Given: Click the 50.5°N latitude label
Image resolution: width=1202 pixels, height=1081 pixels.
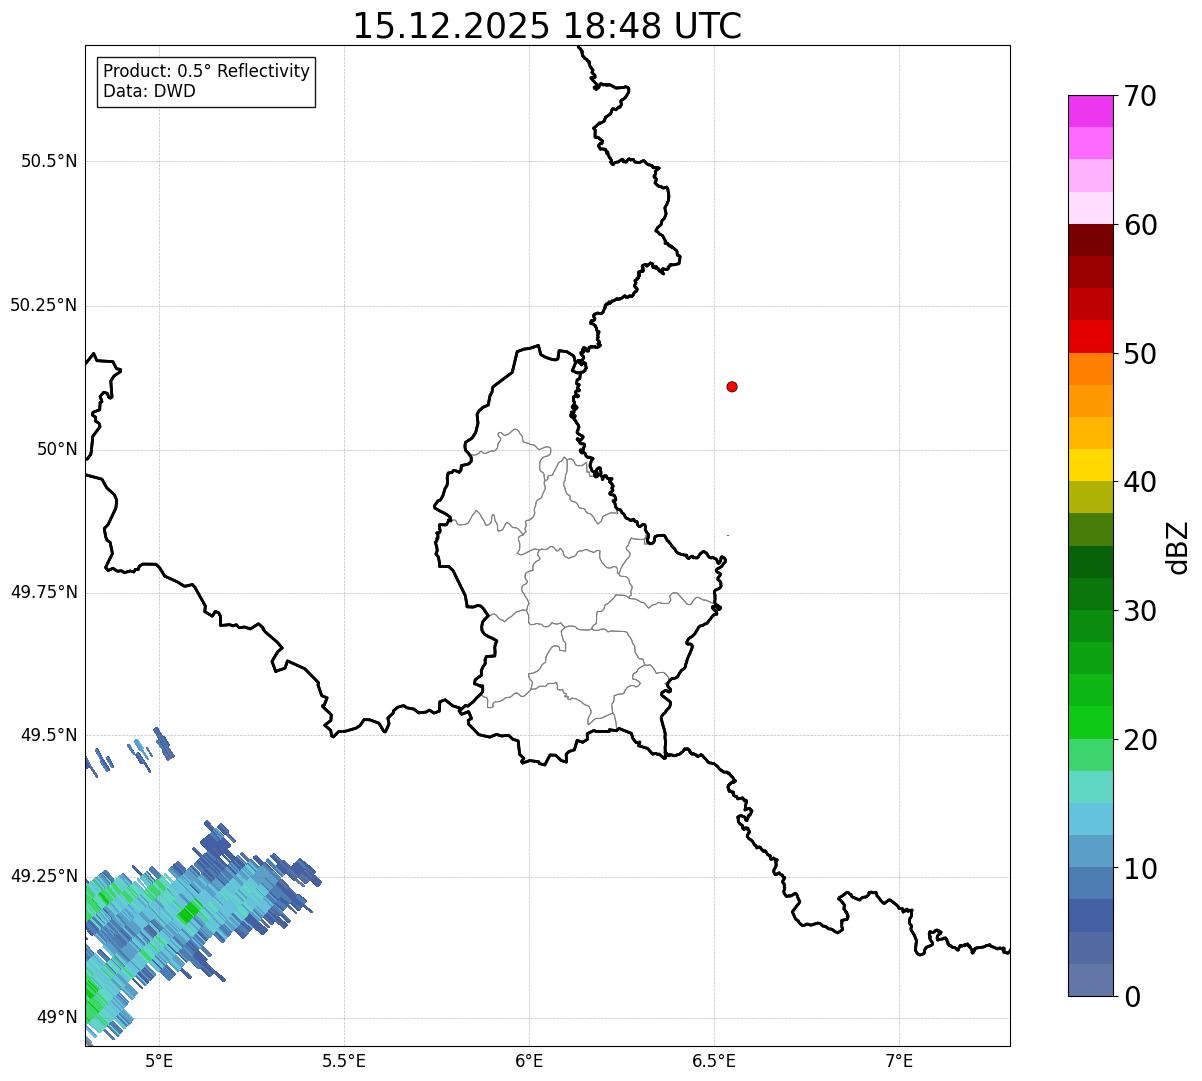Looking at the screenshot, I should pyautogui.click(x=49, y=161).
